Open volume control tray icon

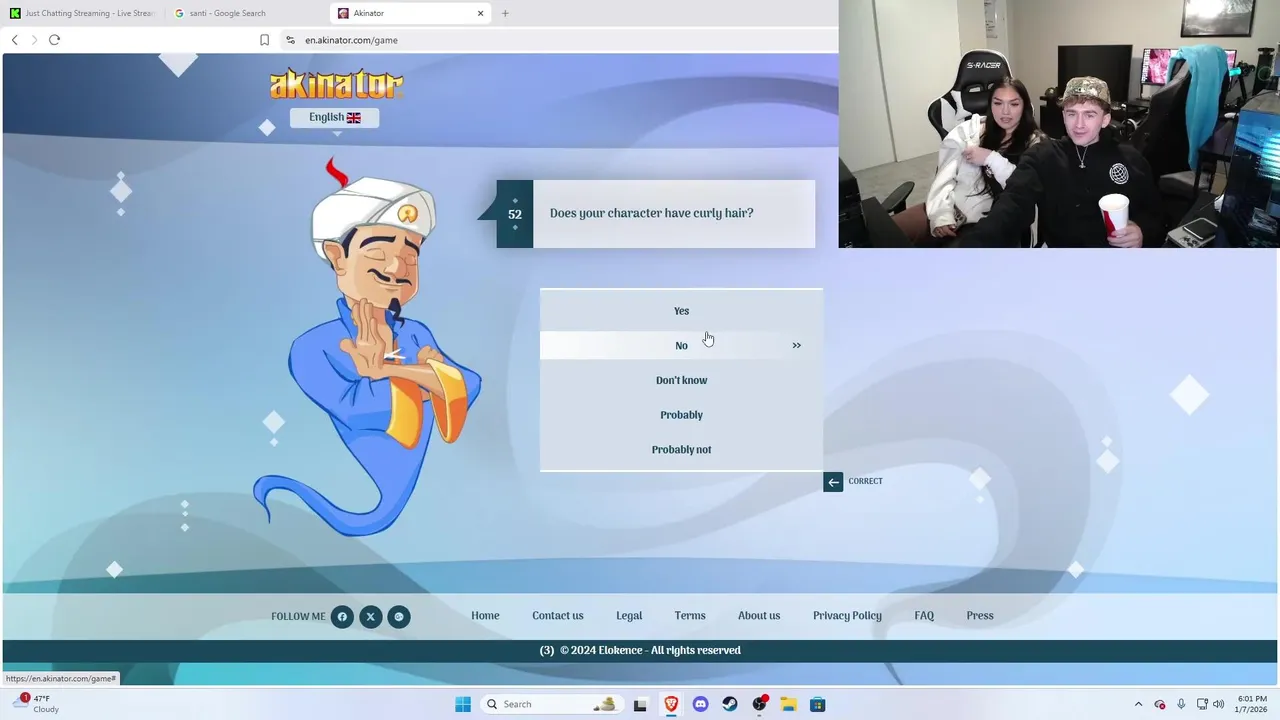tap(1218, 704)
